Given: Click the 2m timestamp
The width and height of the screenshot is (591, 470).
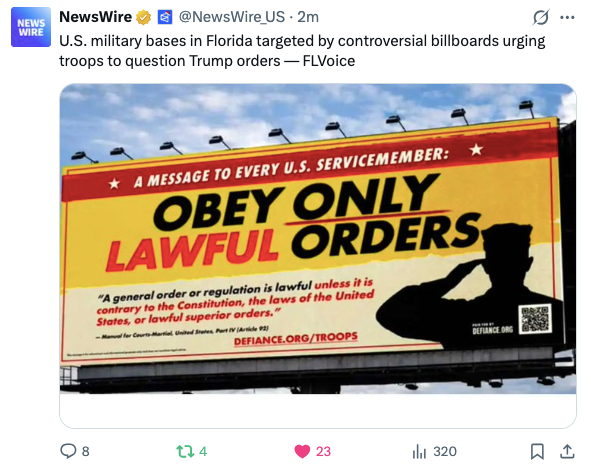Looking at the screenshot, I should (308, 17).
